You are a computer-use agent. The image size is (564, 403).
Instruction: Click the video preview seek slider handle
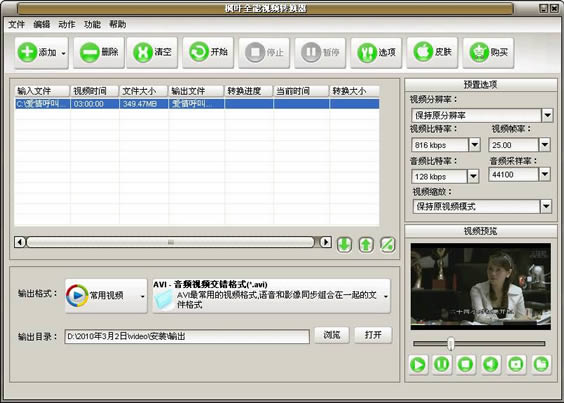[451, 344]
